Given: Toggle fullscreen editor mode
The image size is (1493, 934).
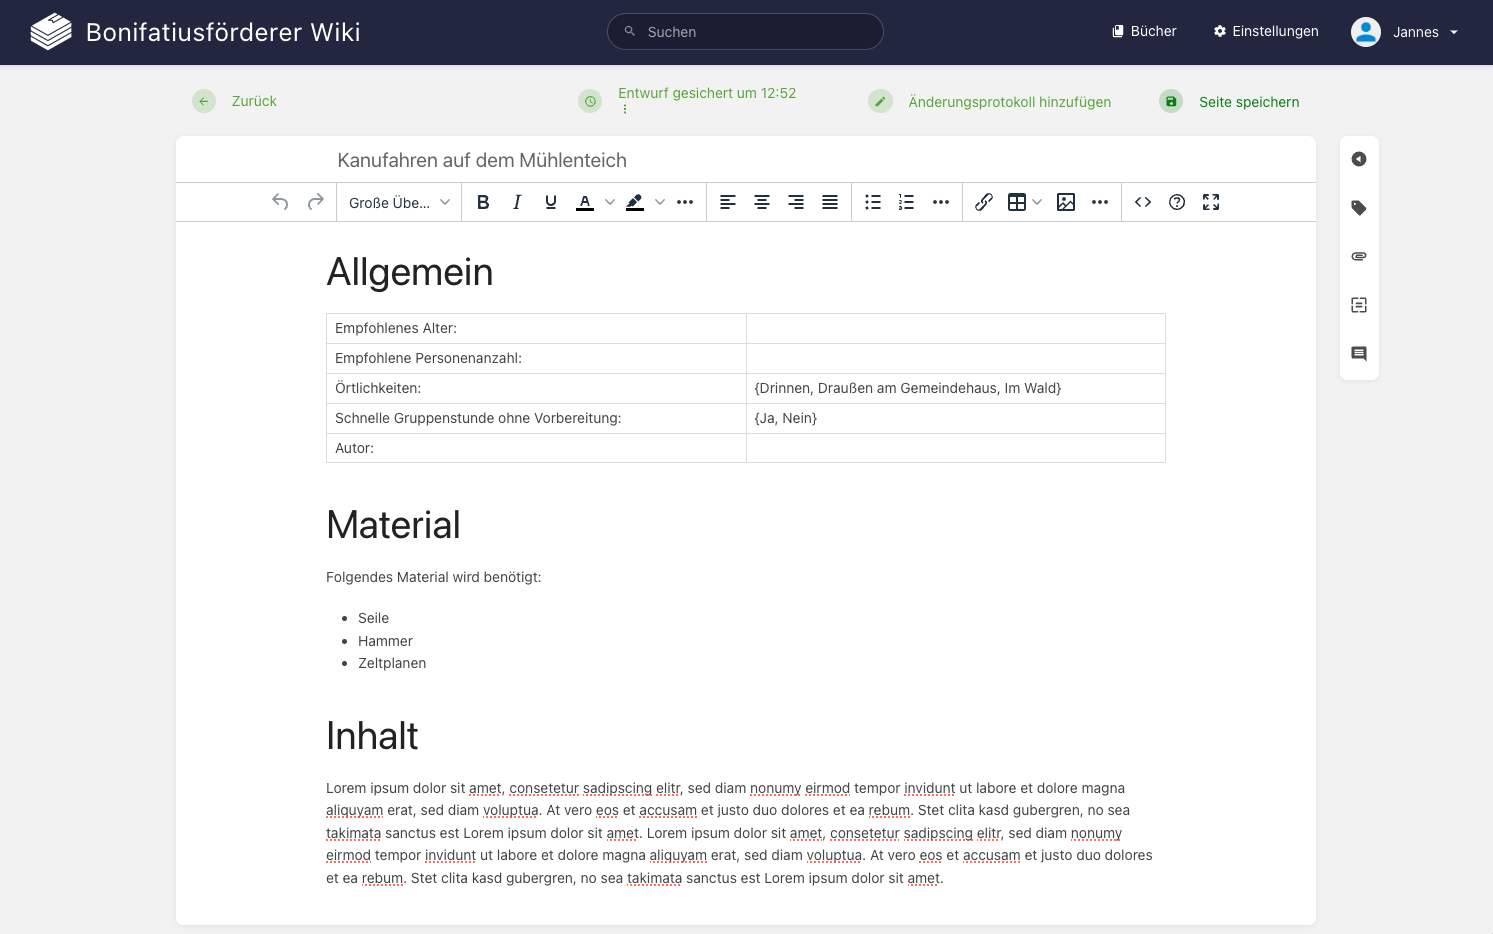Looking at the screenshot, I should click(1211, 202).
